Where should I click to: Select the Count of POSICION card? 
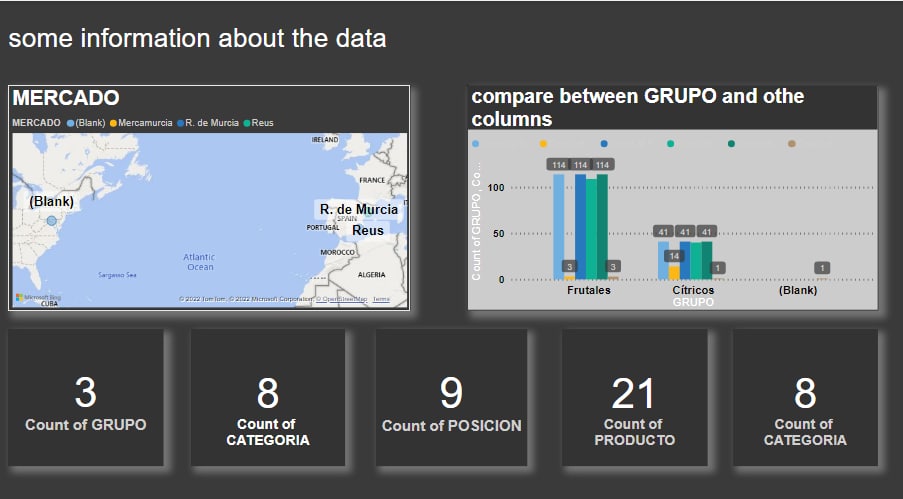coord(452,398)
